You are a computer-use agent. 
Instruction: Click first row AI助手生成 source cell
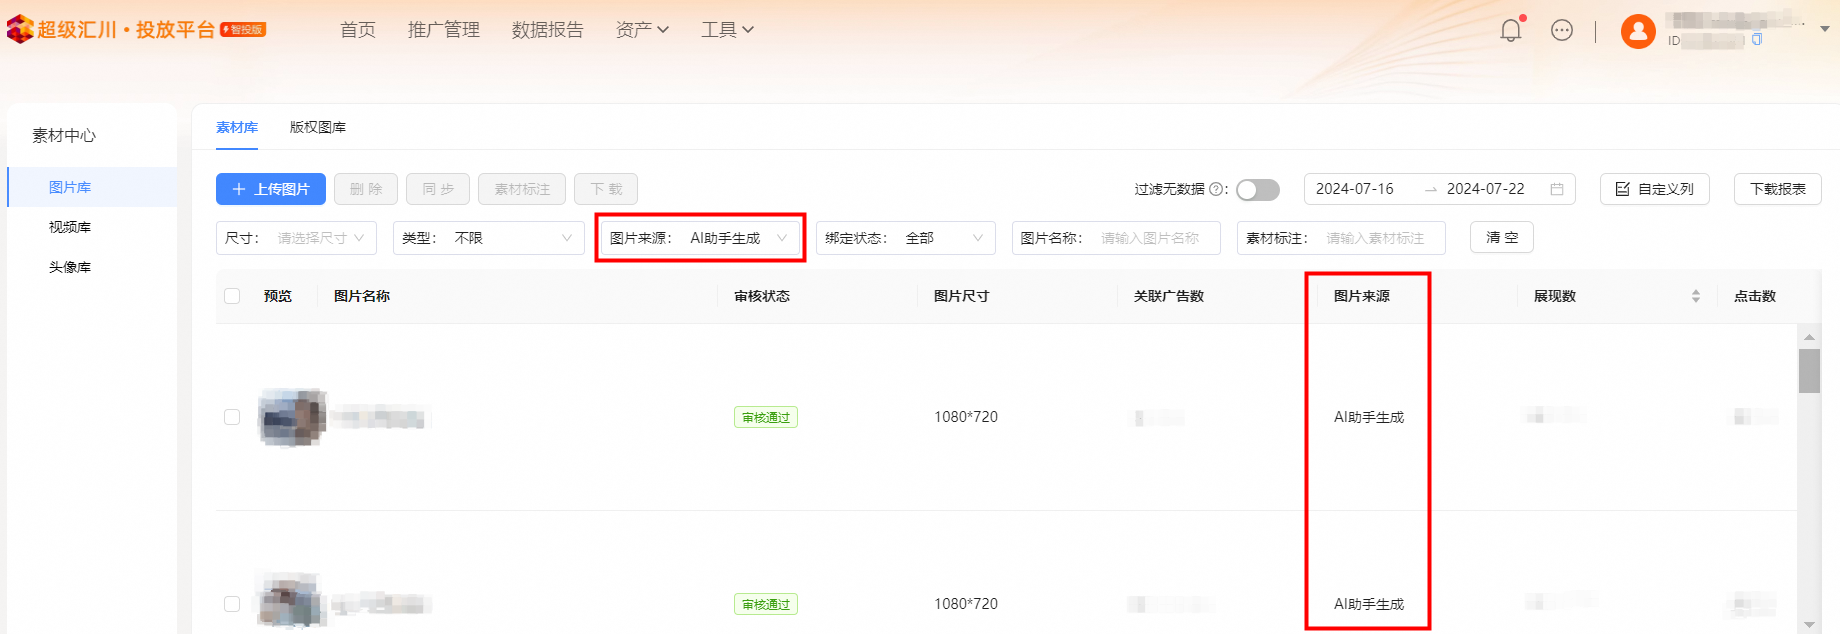(x=1369, y=417)
